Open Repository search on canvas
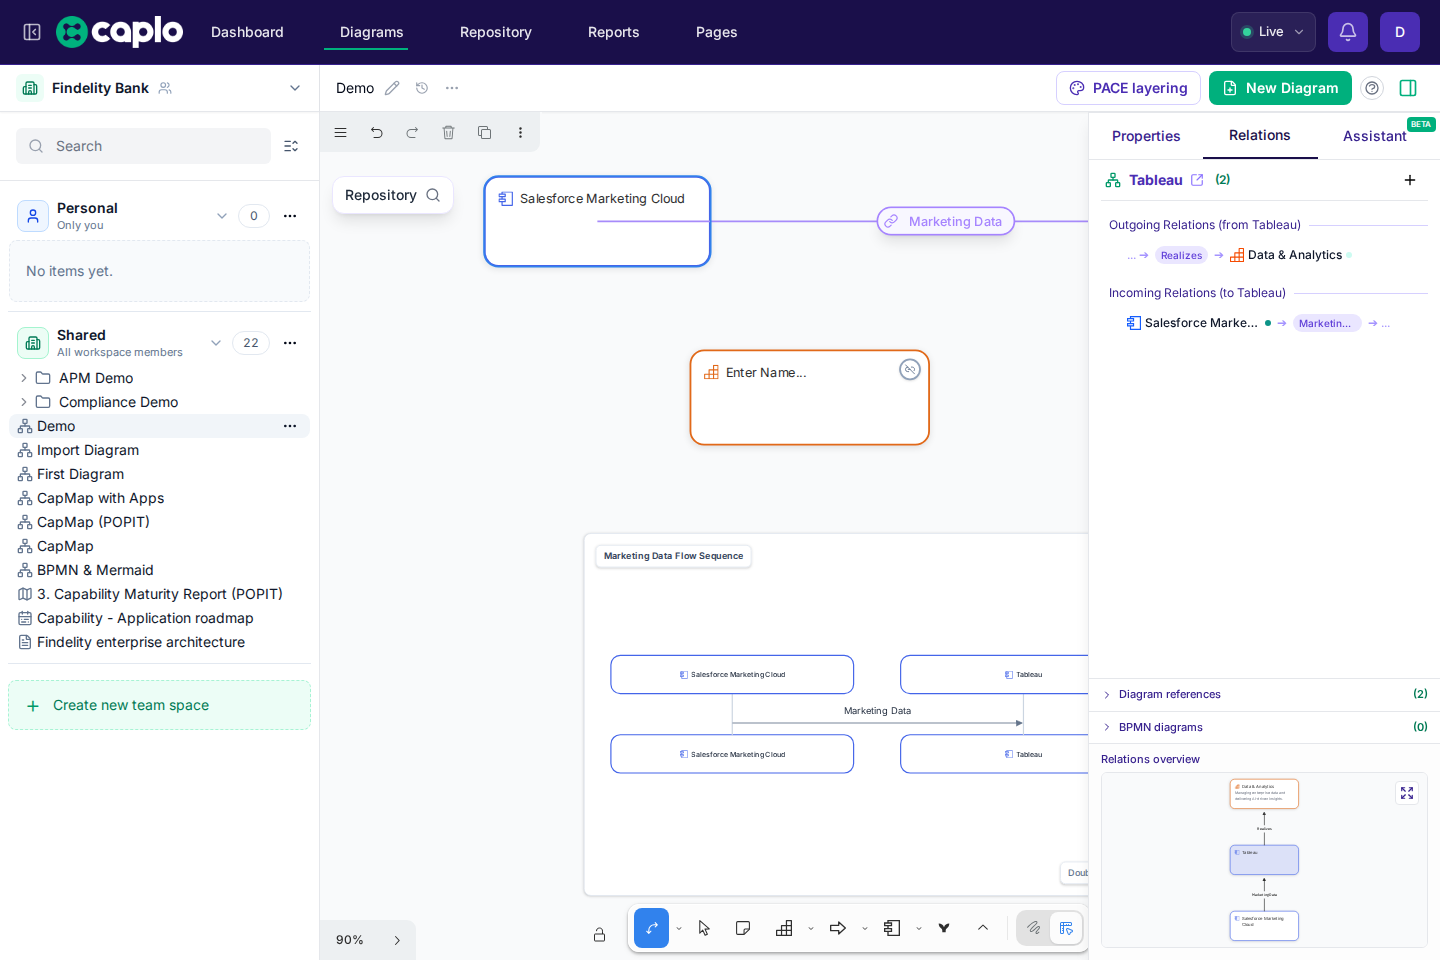 (393, 195)
